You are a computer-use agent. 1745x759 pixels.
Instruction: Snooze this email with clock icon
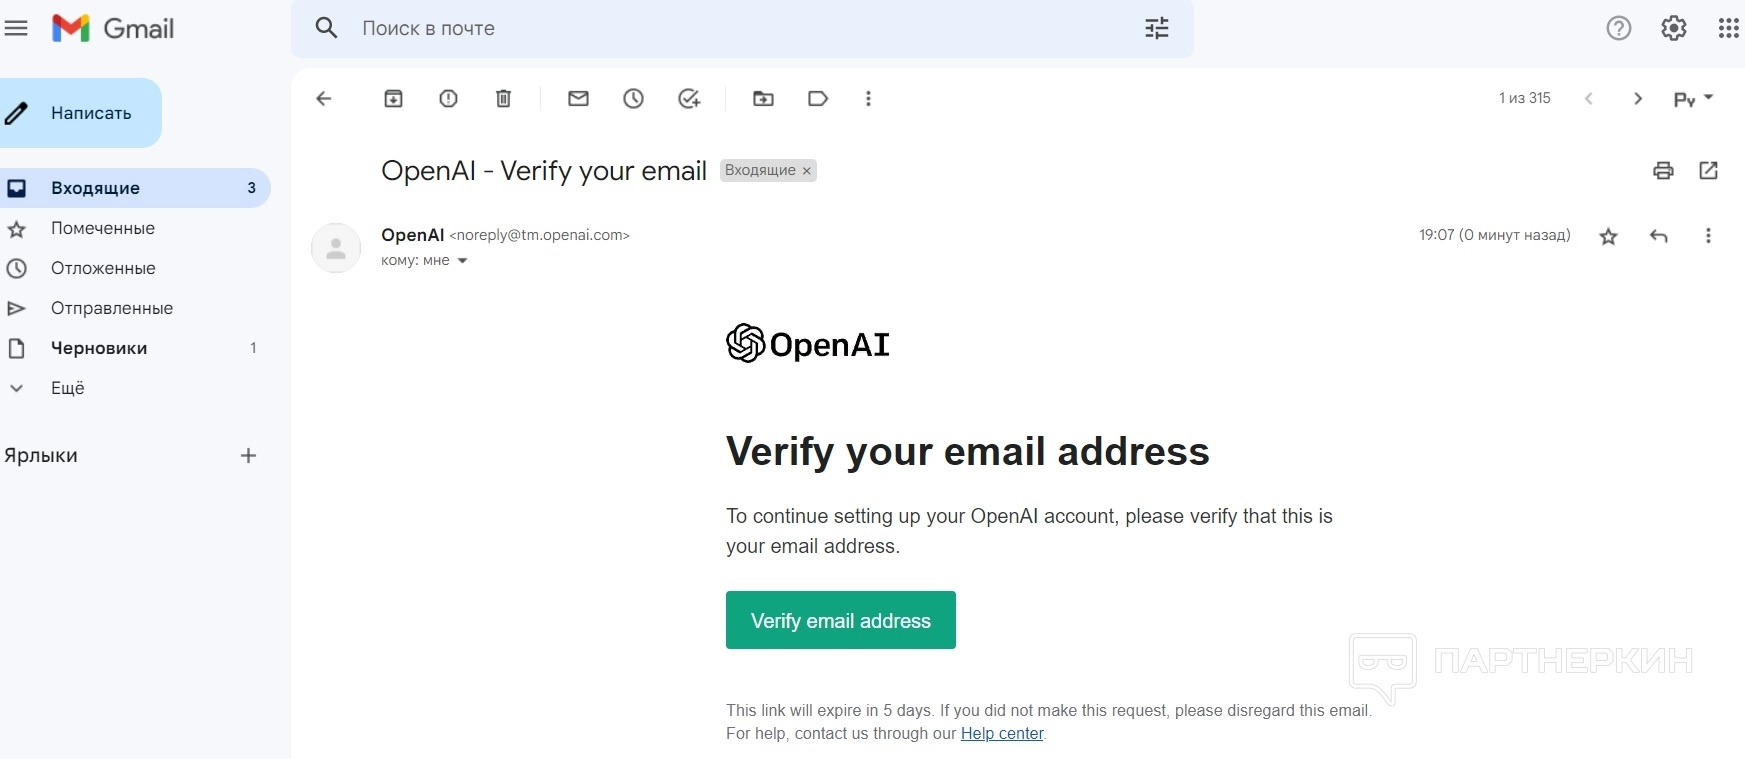tap(633, 98)
